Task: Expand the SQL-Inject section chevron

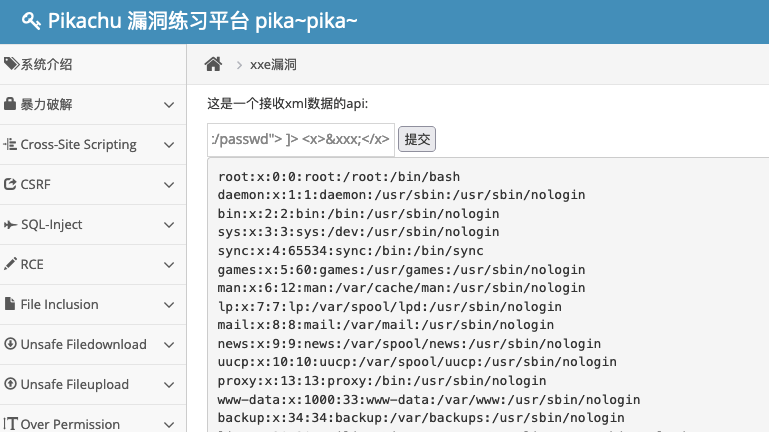Action: coord(169,225)
